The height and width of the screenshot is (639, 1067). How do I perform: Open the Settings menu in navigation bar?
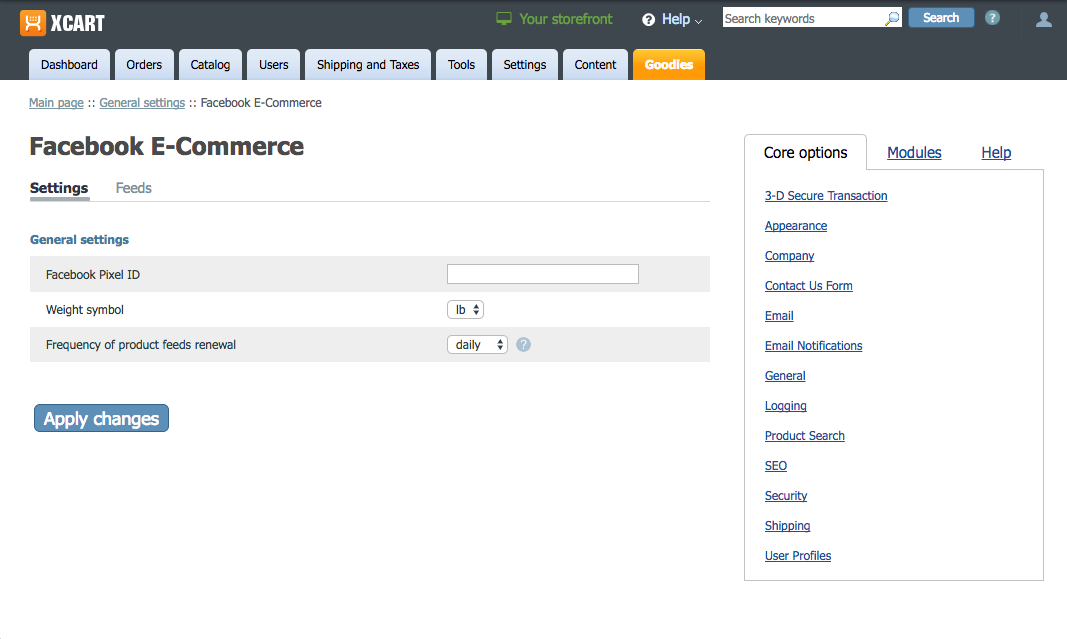pos(525,65)
